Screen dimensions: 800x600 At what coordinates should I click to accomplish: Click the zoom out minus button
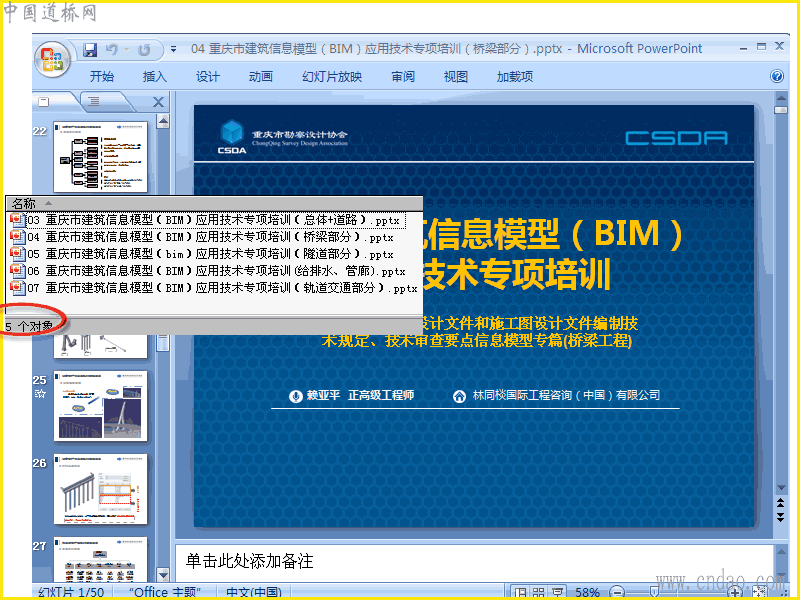click(617, 592)
